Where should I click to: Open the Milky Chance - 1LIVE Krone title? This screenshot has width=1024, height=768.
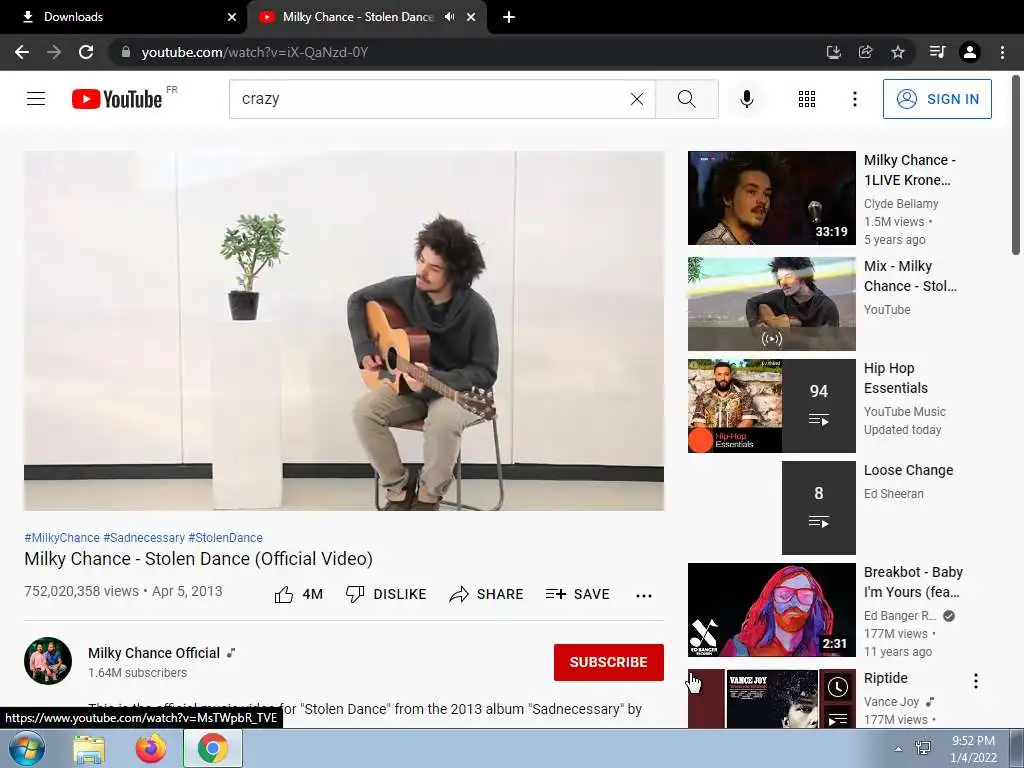tap(910, 170)
